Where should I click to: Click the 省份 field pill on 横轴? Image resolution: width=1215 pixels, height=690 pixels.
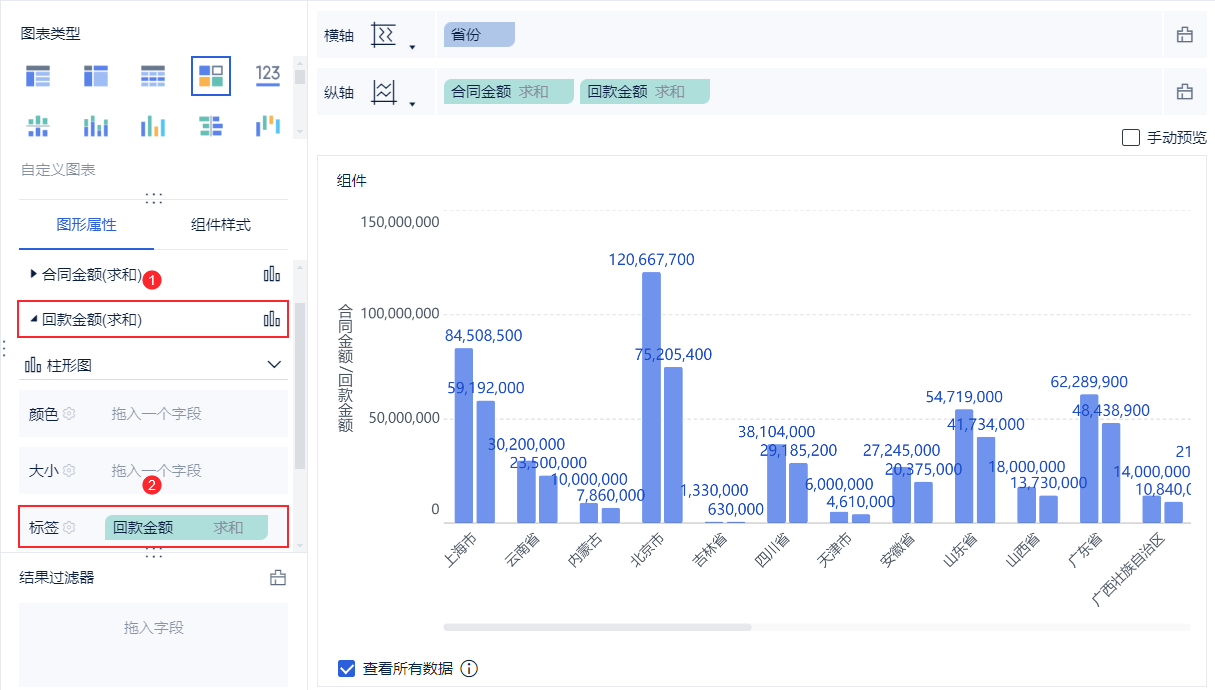[x=477, y=35]
